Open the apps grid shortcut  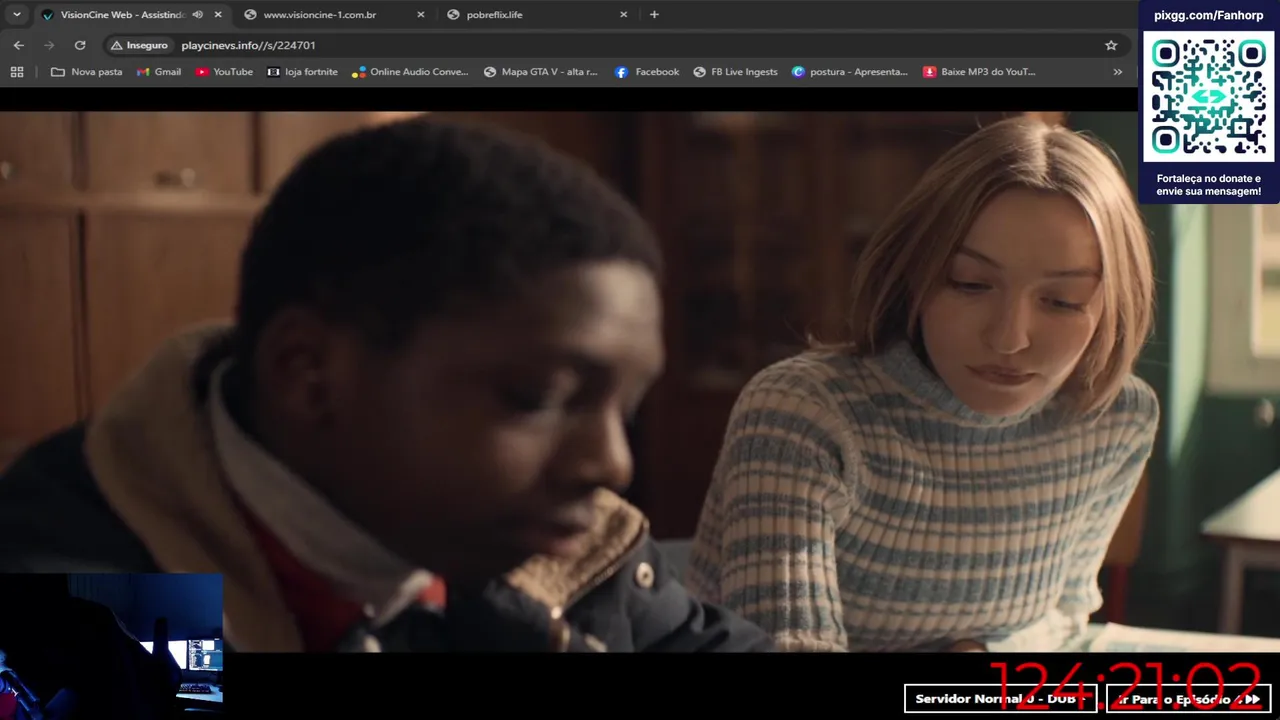coord(17,72)
